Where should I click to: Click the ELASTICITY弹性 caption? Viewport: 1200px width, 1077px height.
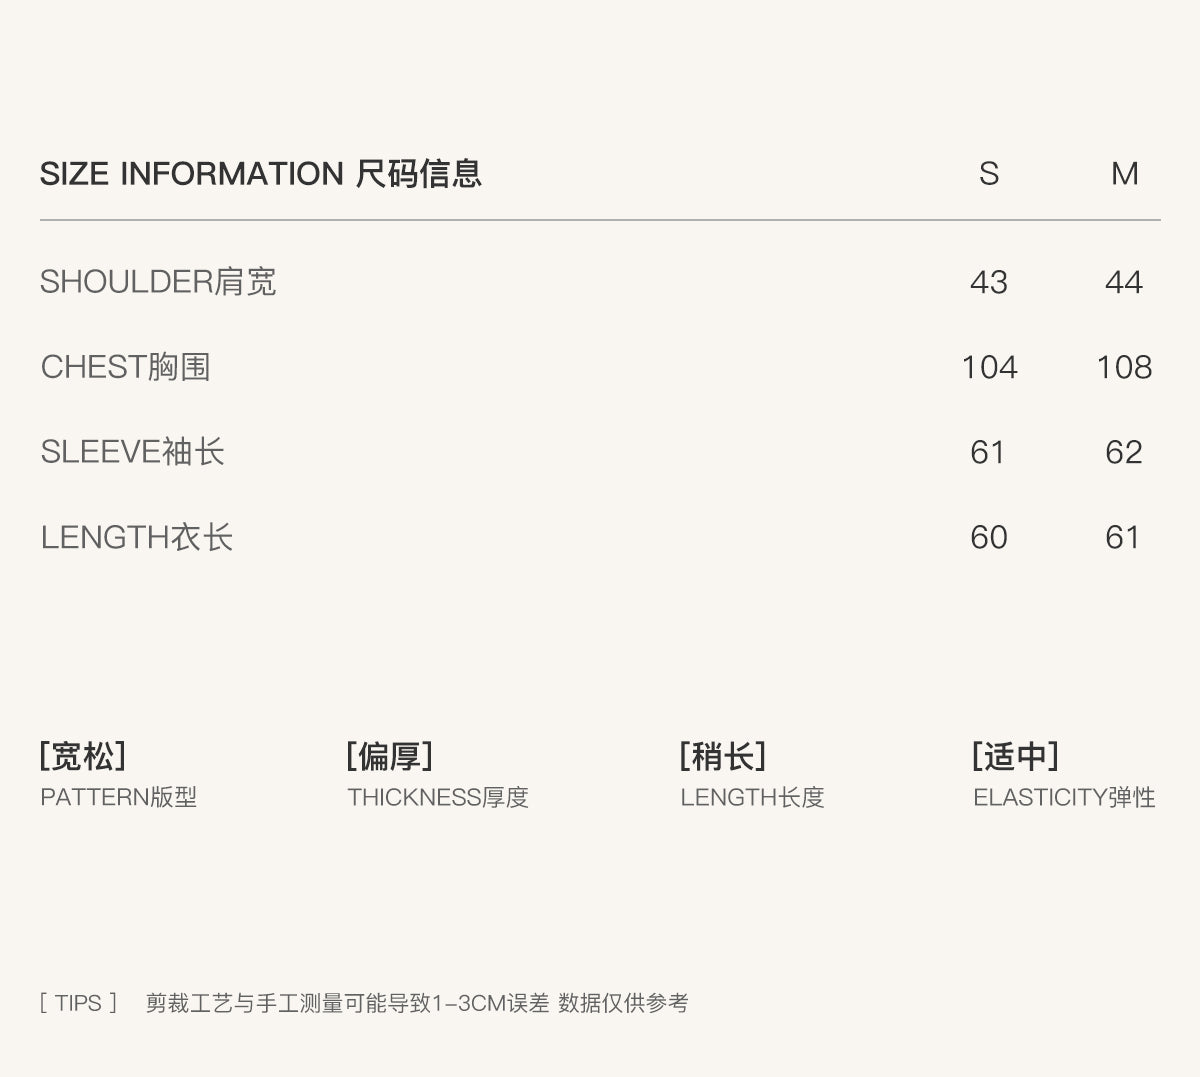click(x=1064, y=797)
